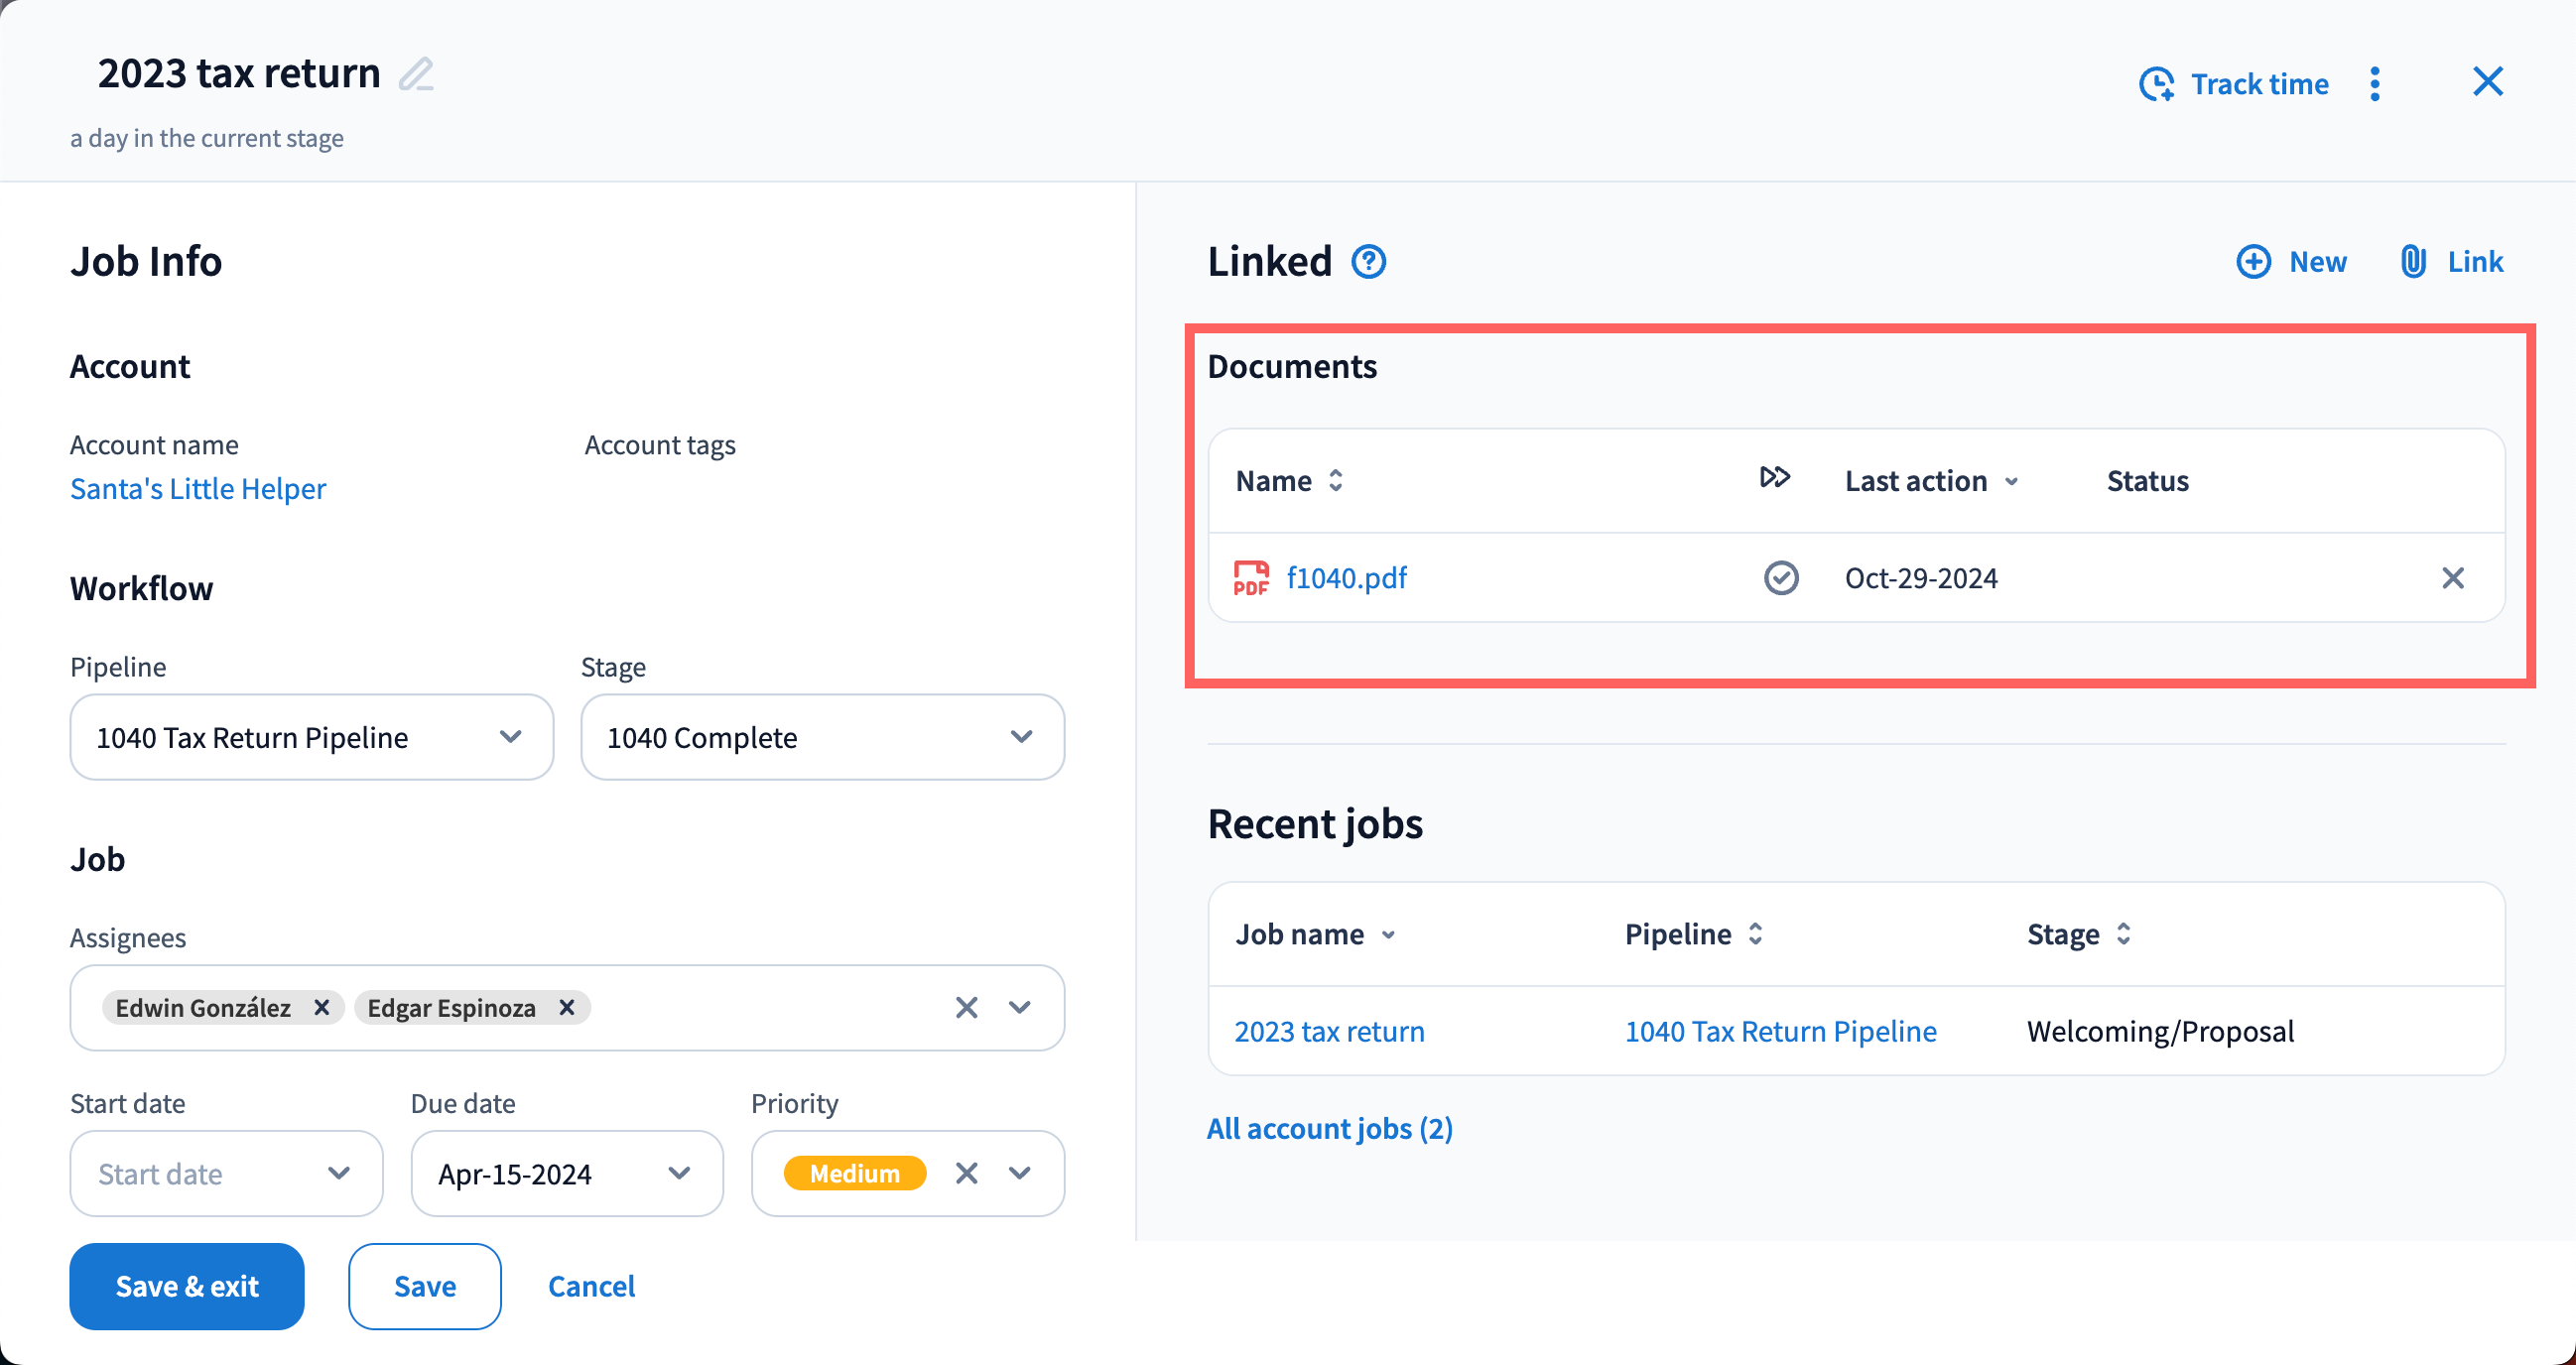2576x1365 pixels.
Task: Click the New plus circle icon
Action: click(x=2253, y=262)
